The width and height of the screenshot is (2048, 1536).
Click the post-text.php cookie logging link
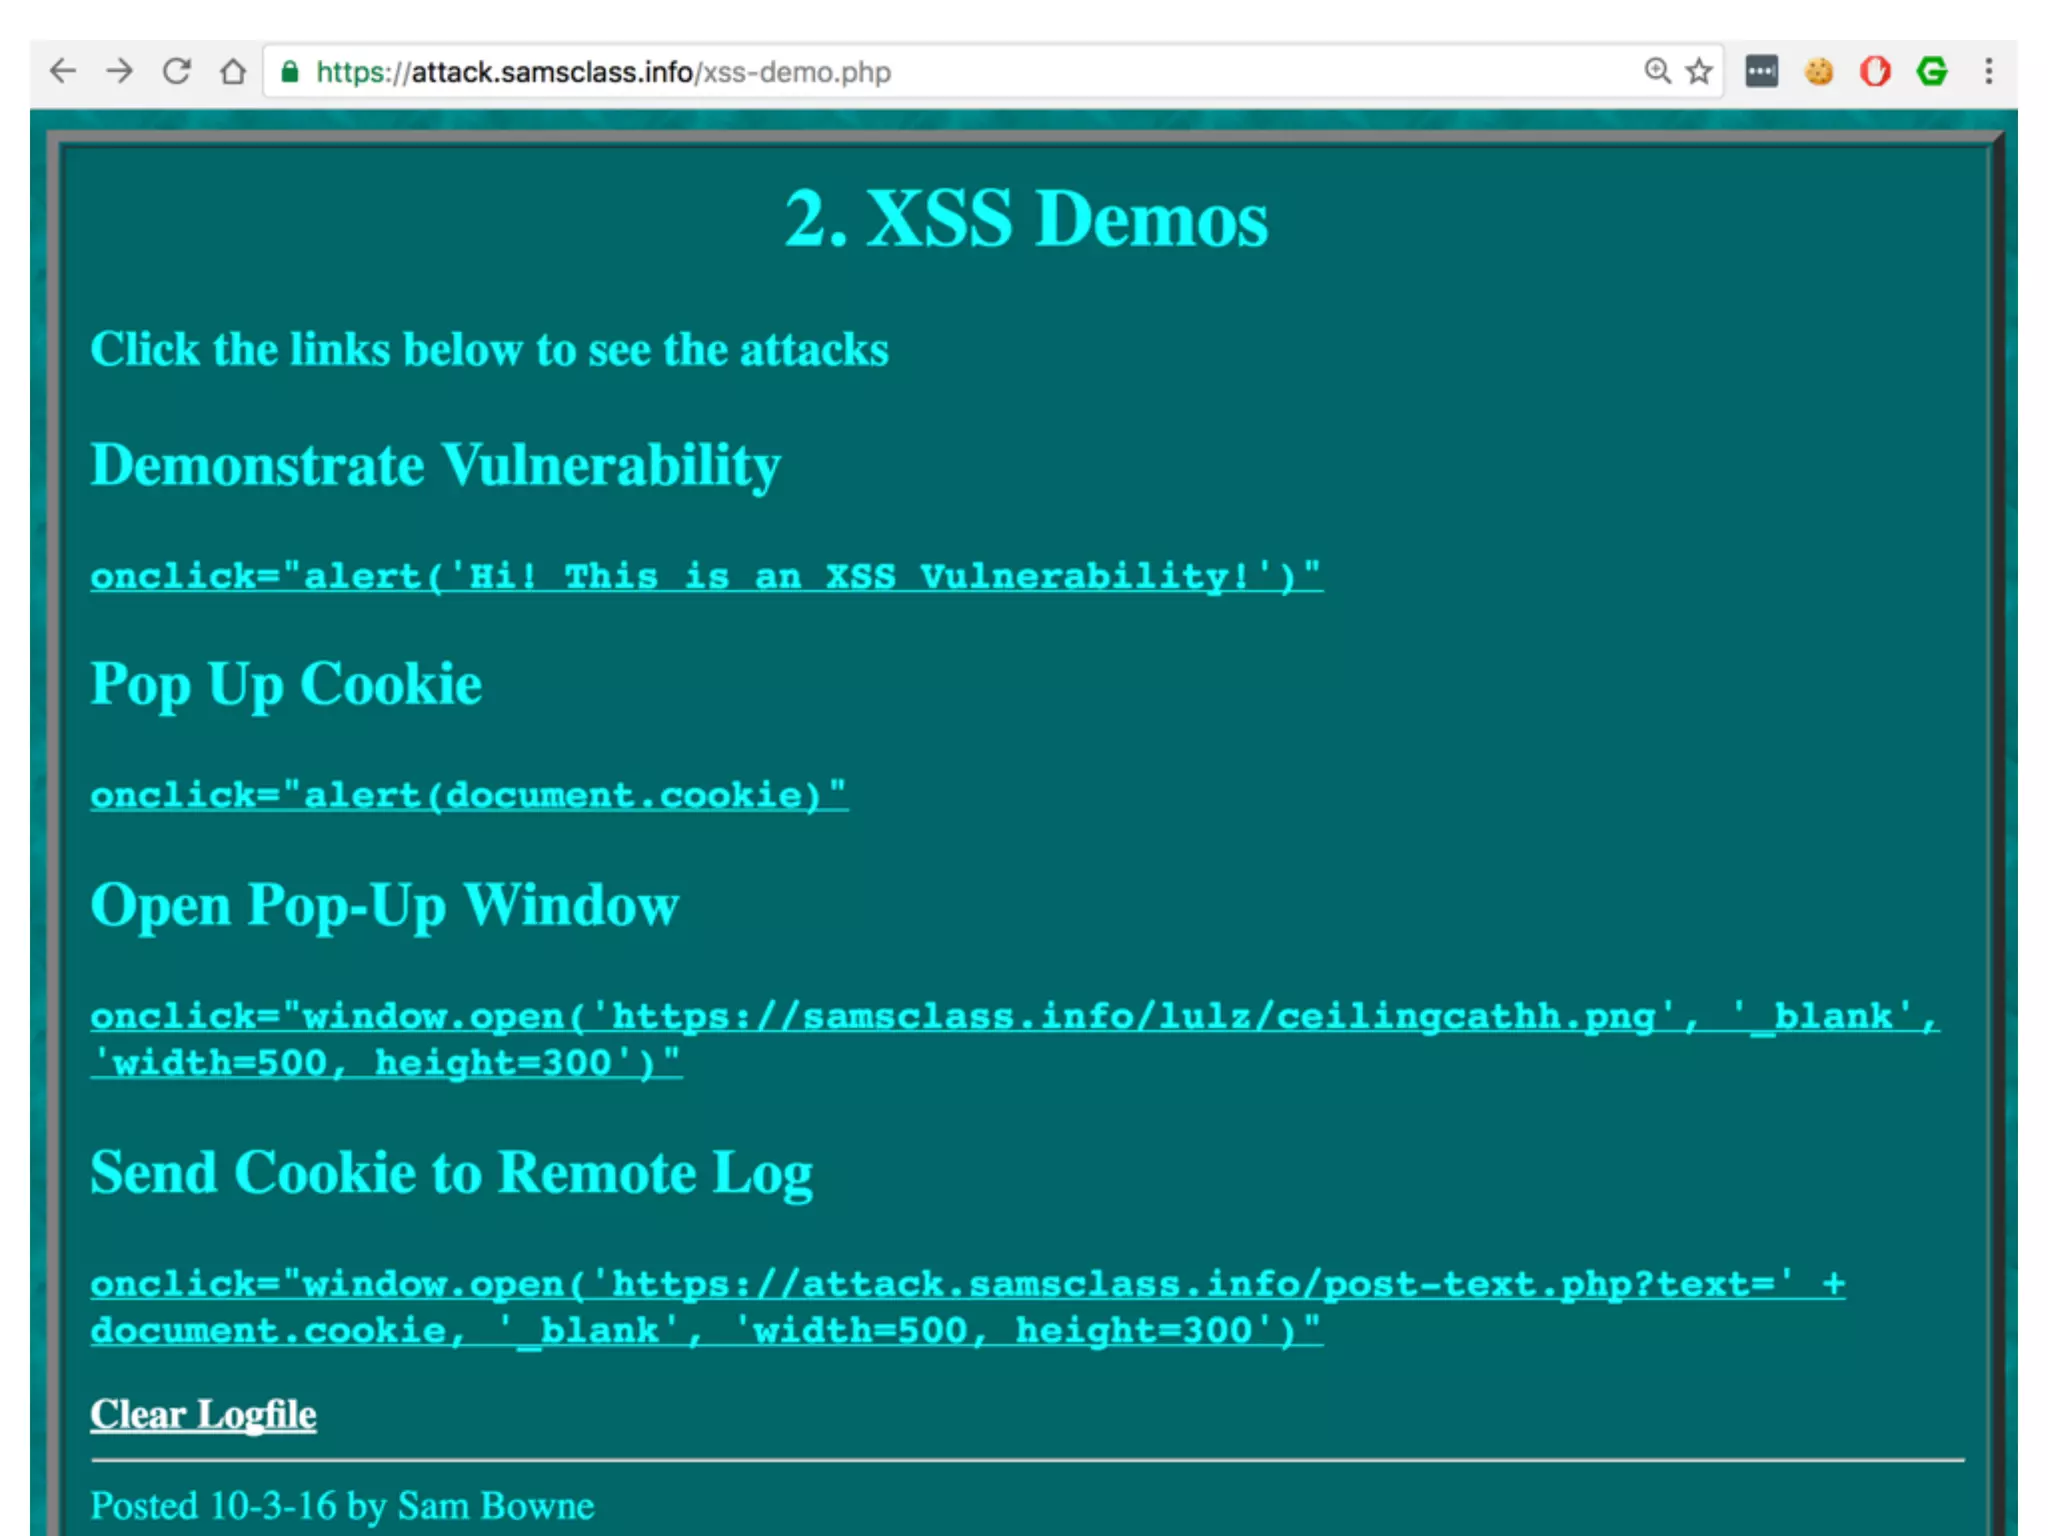click(x=966, y=1284)
